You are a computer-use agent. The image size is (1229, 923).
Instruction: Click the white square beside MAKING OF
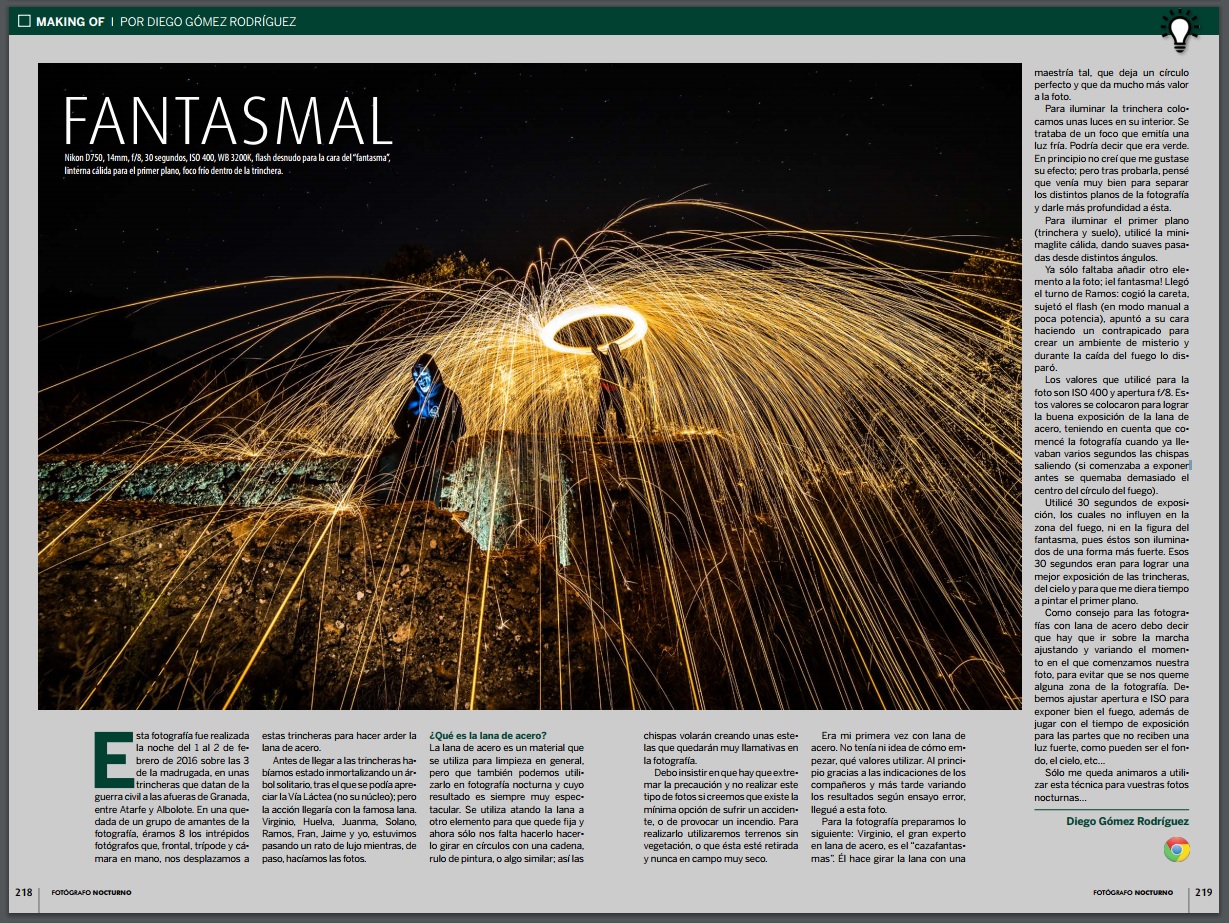point(24,21)
